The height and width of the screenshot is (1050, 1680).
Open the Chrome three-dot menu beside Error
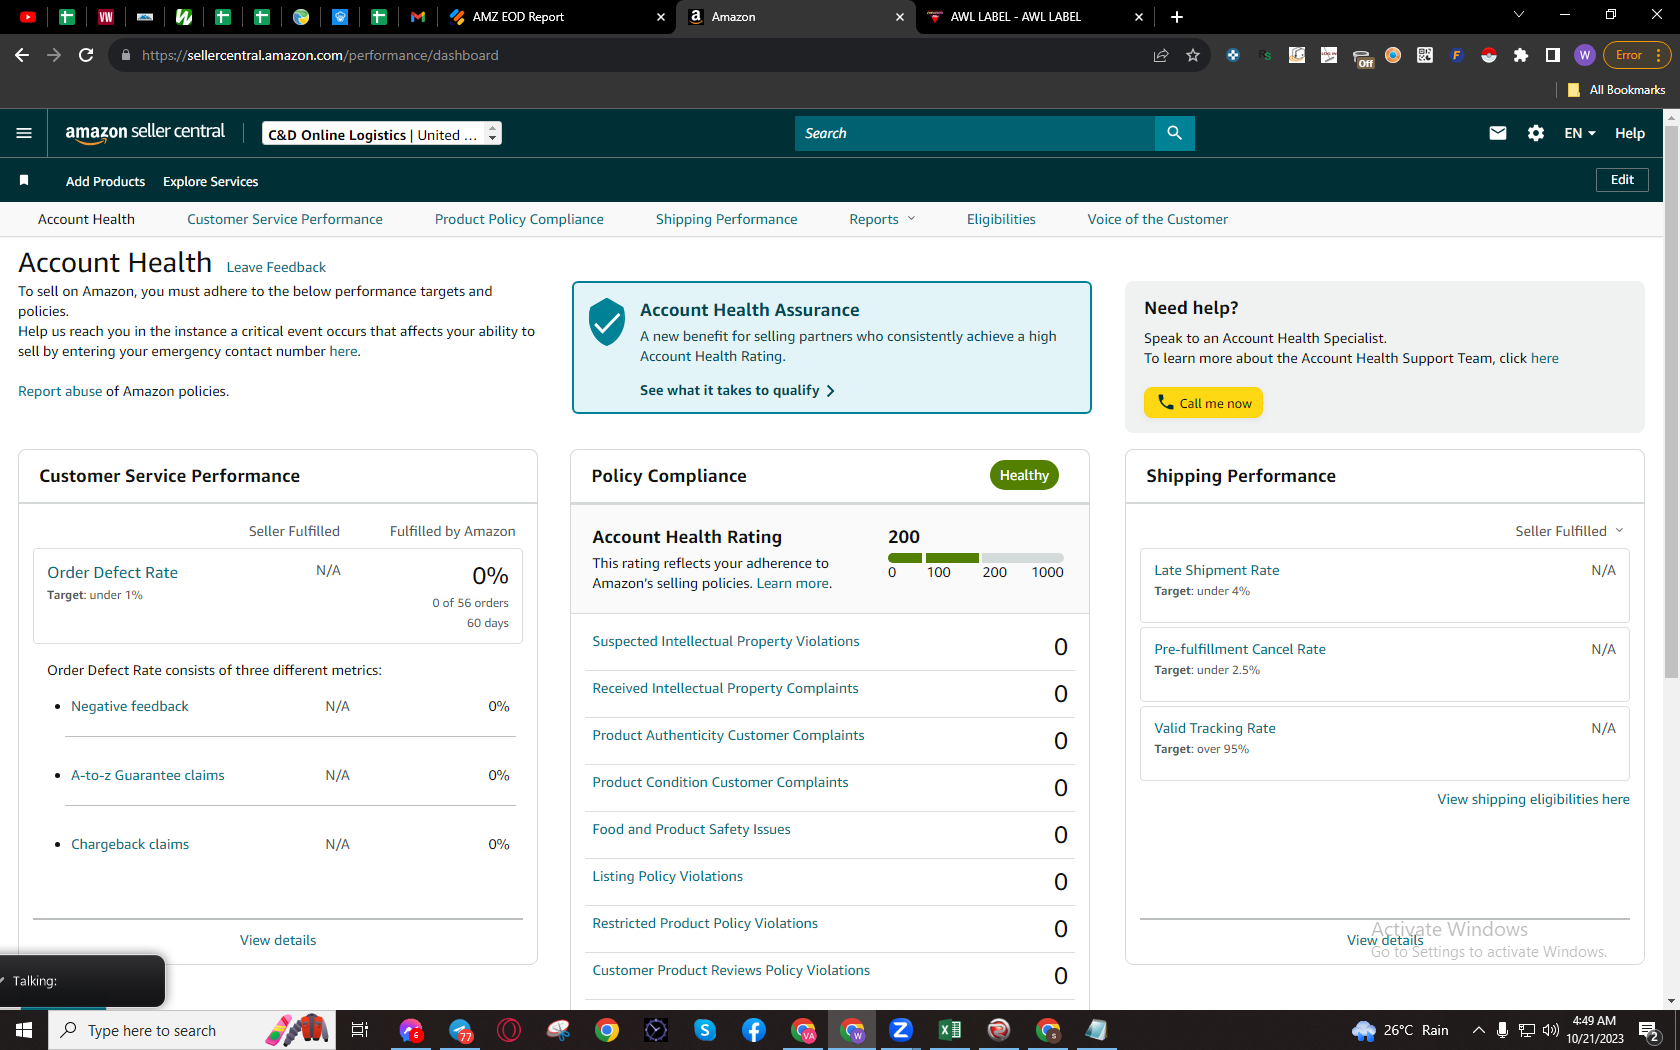(x=1659, y=55)
